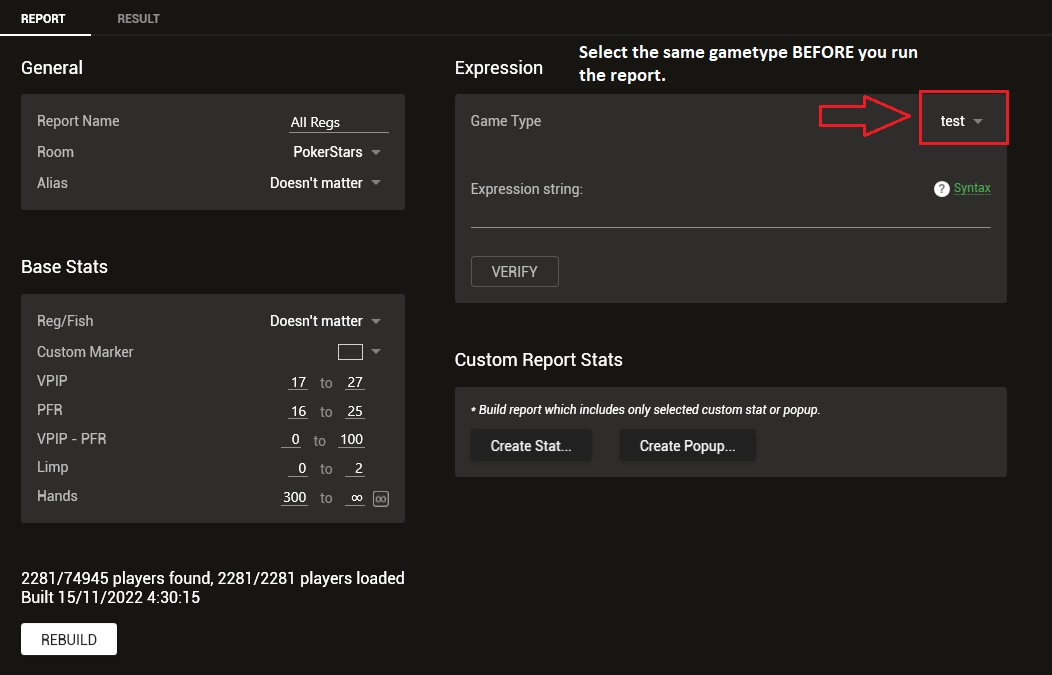The image size is (1052, 675).
Task: Click the Hands minimum value field
Action: point(295,497)
